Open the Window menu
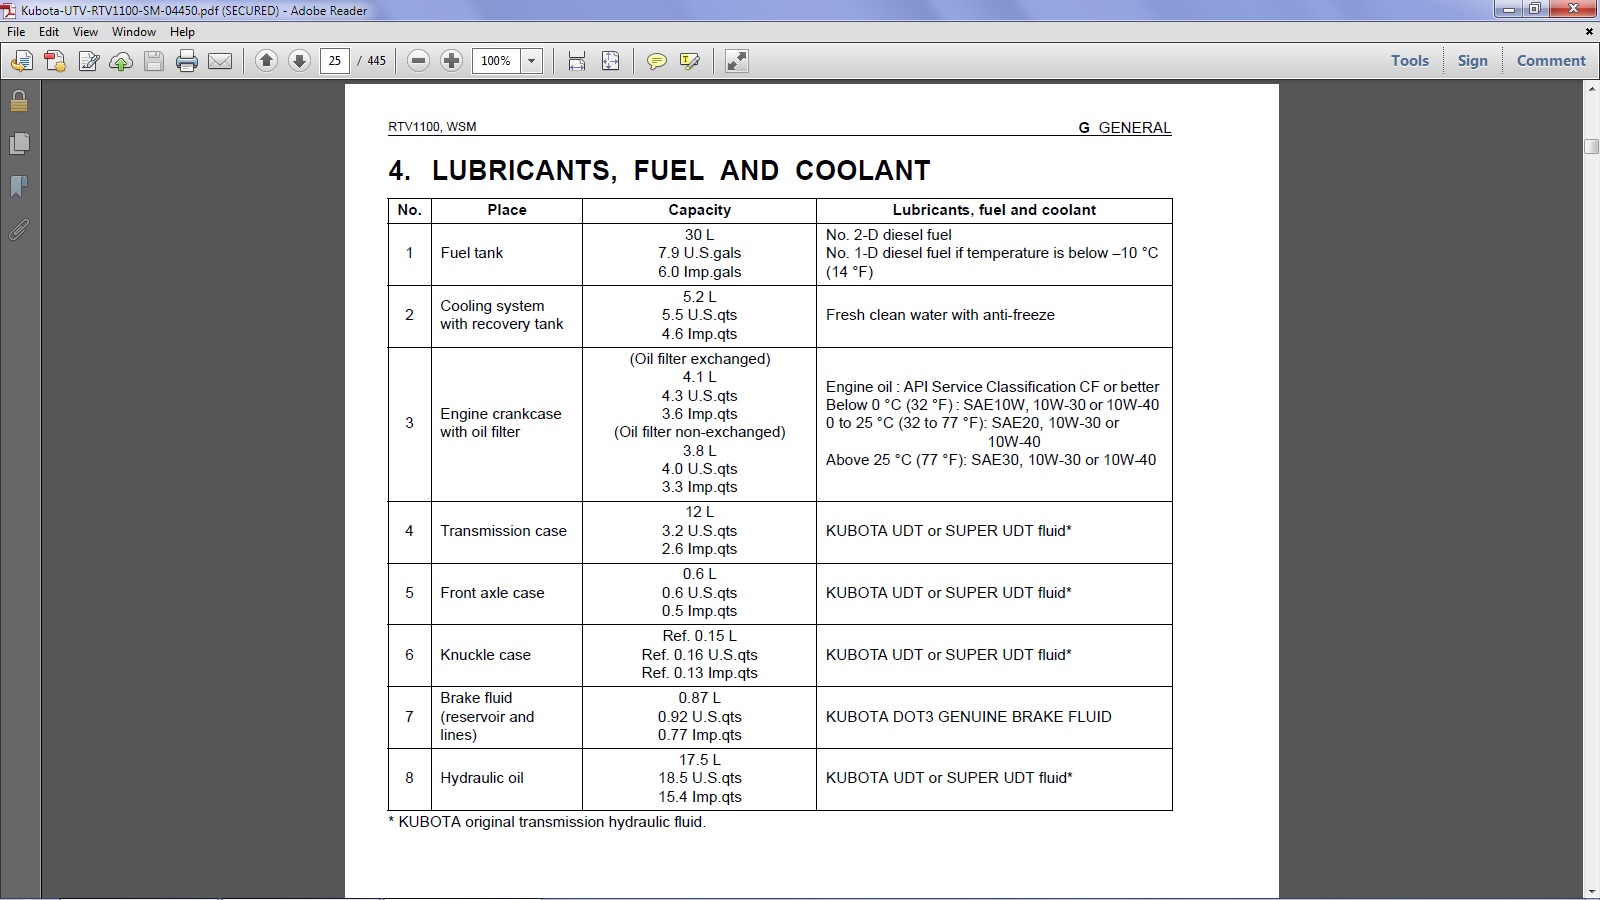1600x900 pixels. pyautogui.click(x=134, y=32)
